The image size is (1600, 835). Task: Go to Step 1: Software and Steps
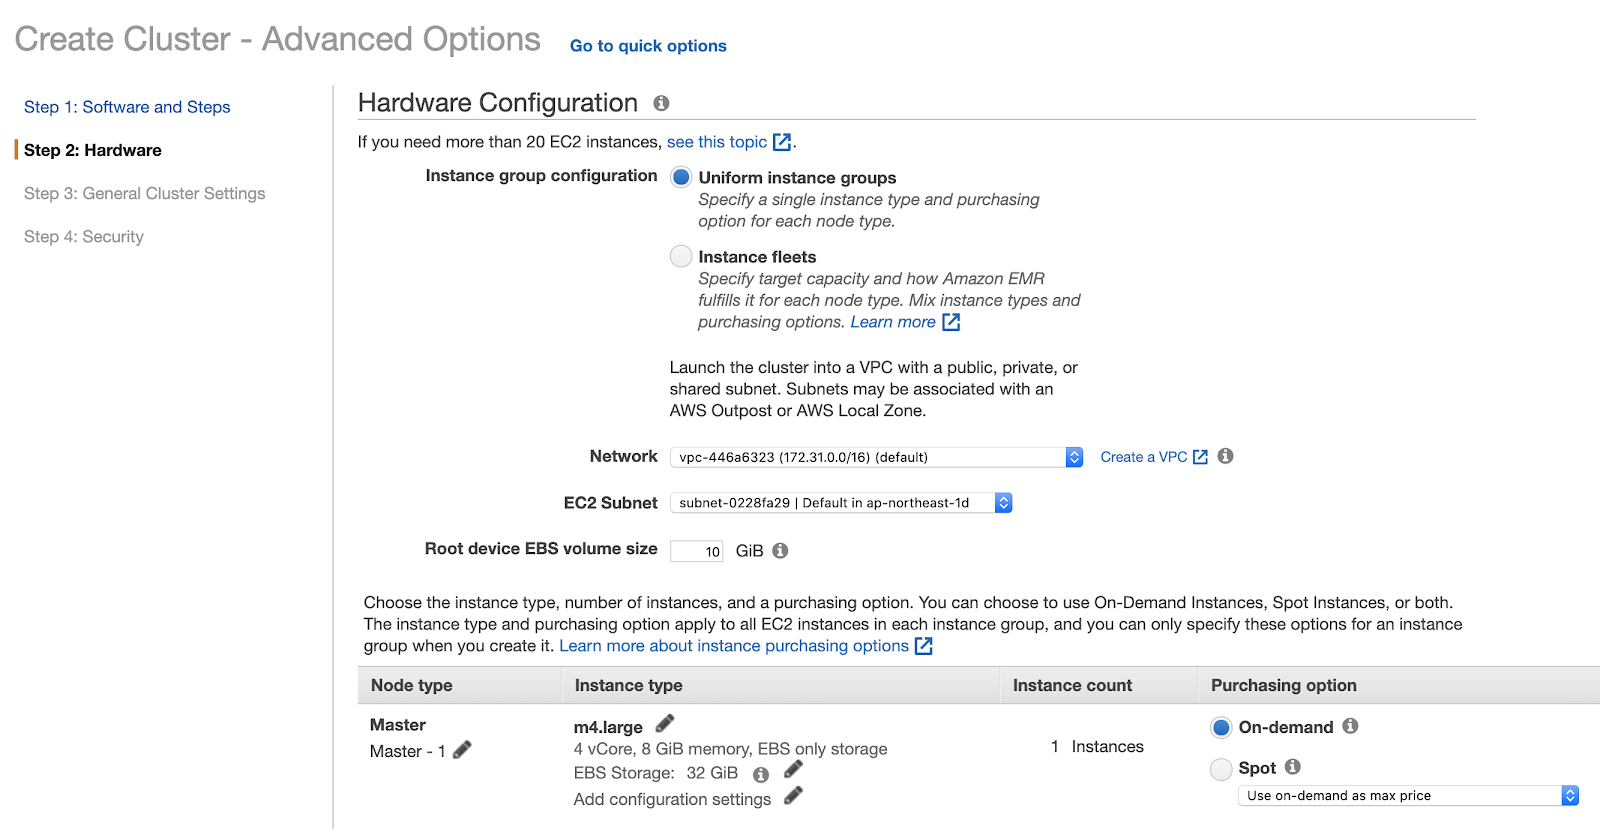127,107
